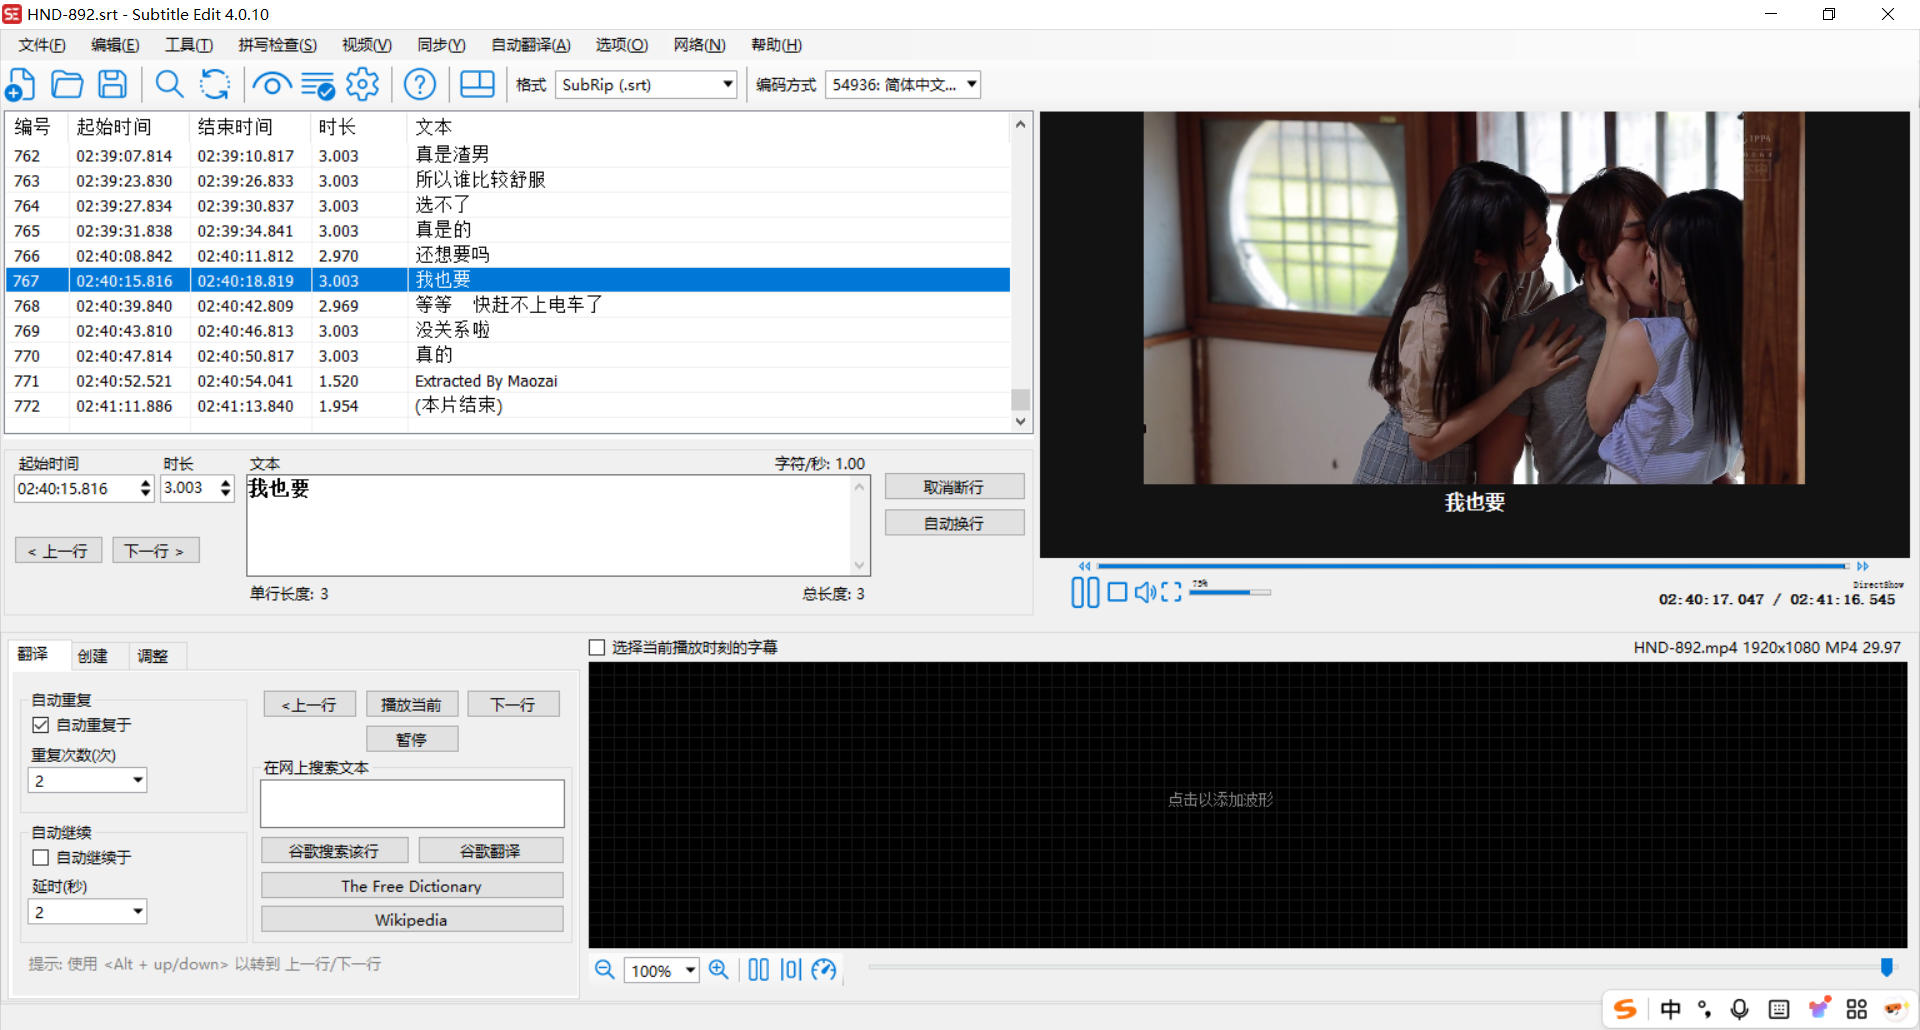
Task: Mute video with the speaker icon
Action: pyautogui.click(x=1145, y=592)
